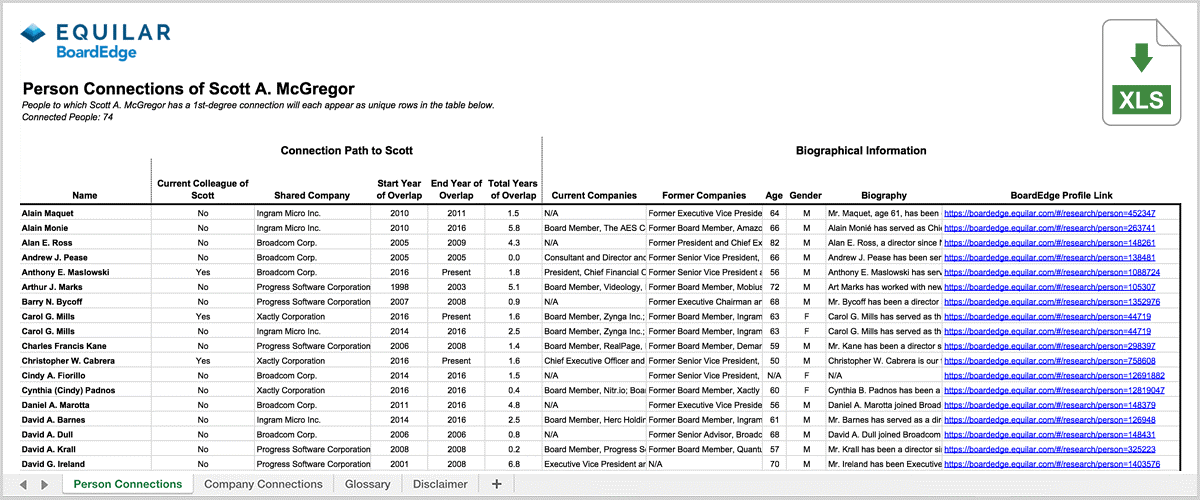Viewport: 1200px width, 500px height.
Task: Select the Gender column header
Action: point(805,196)
